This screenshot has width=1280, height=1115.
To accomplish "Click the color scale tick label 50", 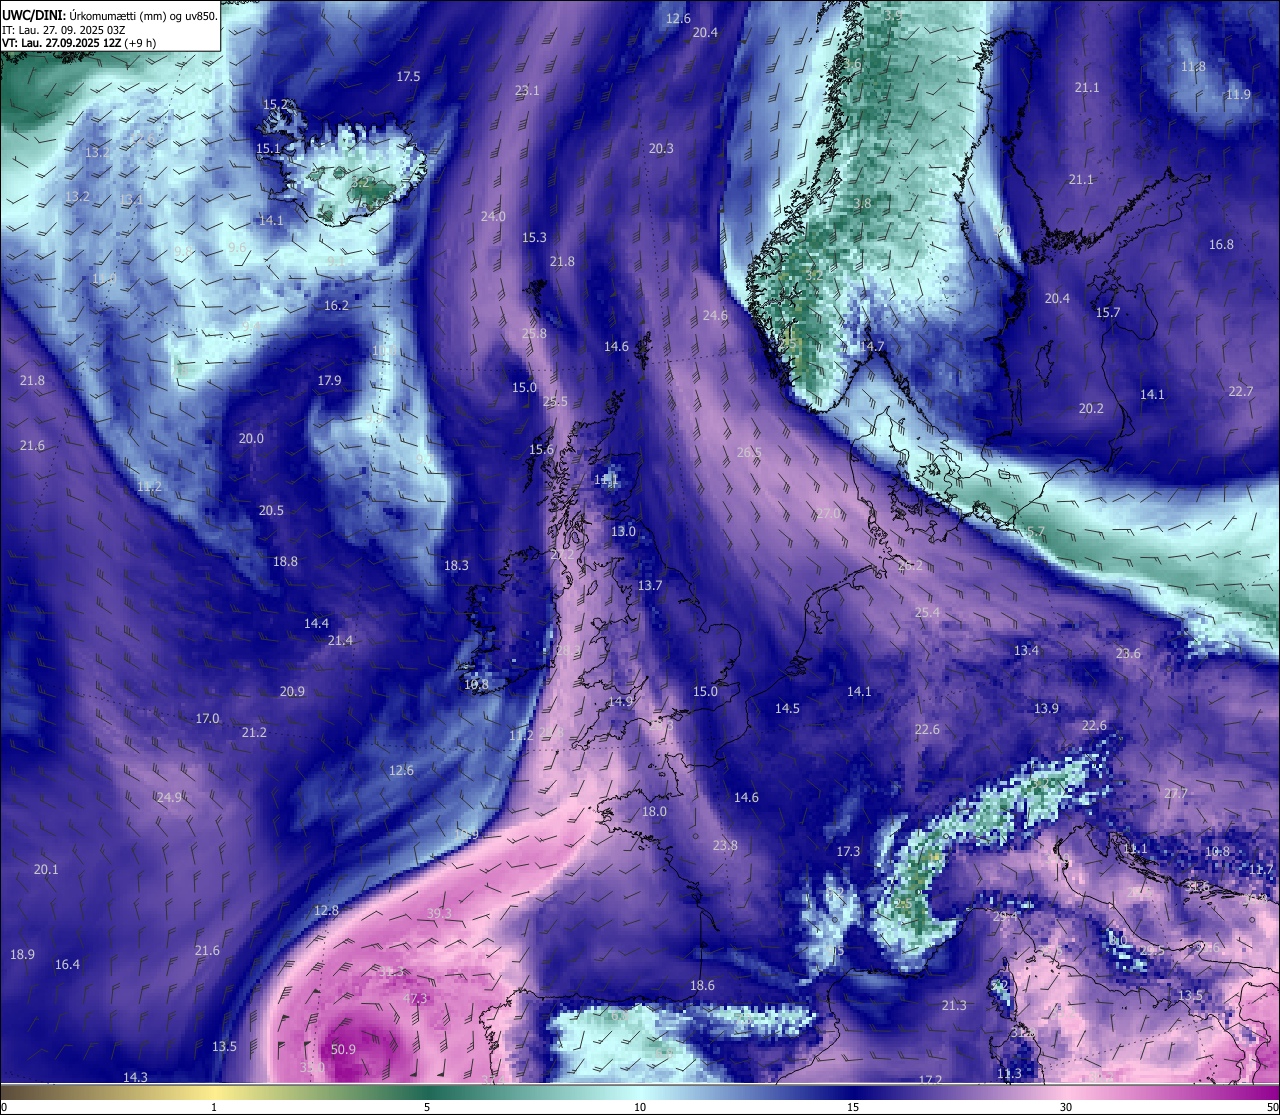I will 1272,1107.
